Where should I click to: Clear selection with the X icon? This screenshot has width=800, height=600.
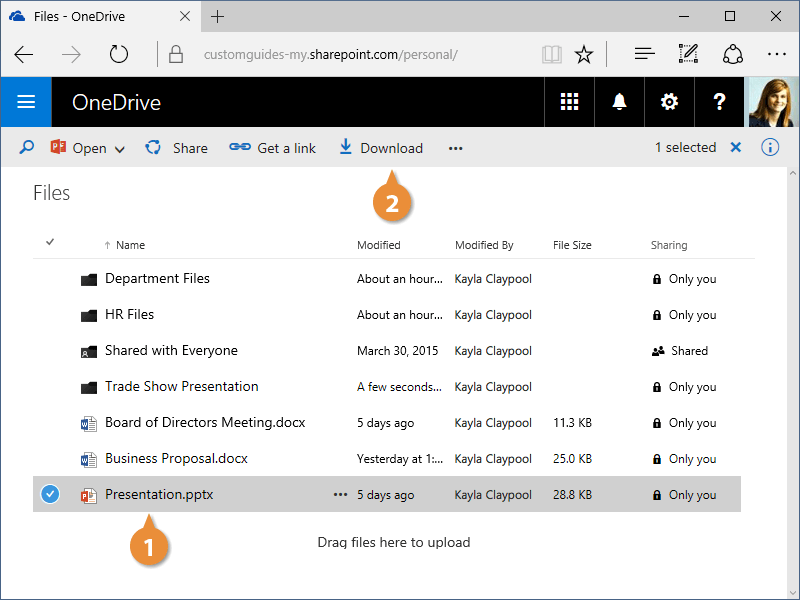[x=736, y=148]
